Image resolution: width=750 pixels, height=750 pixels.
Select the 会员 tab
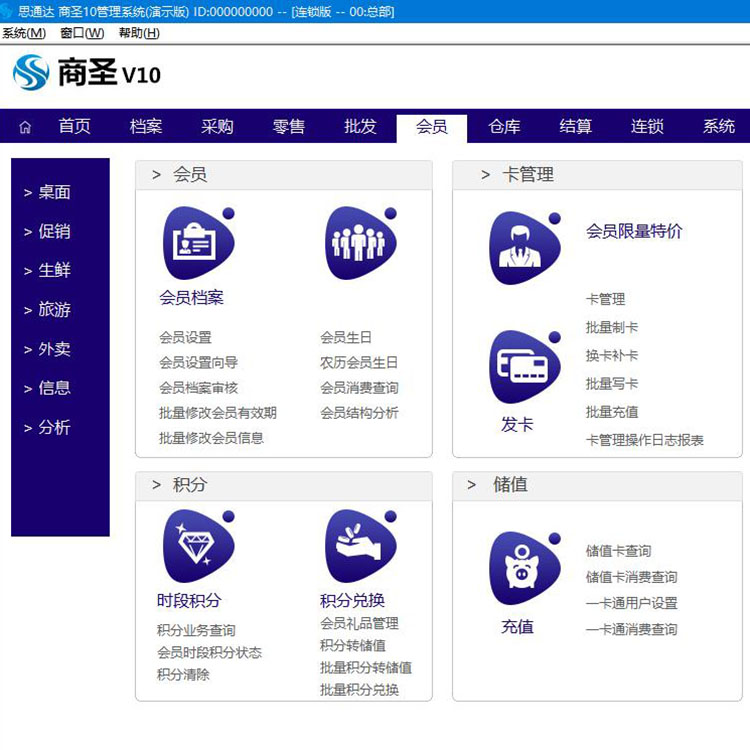point(431,127)
